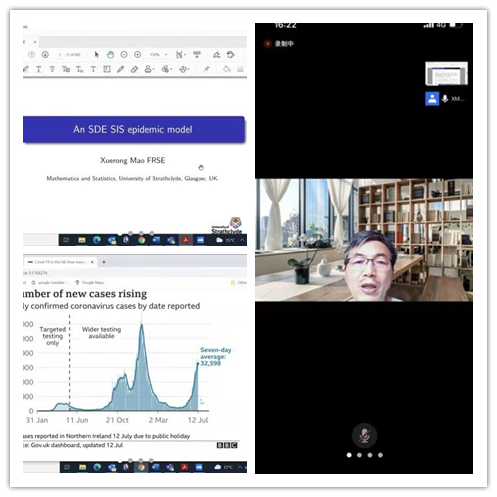Click the pin toolbar icon
This screenshot has width=497, height=497.
[207, 69]
